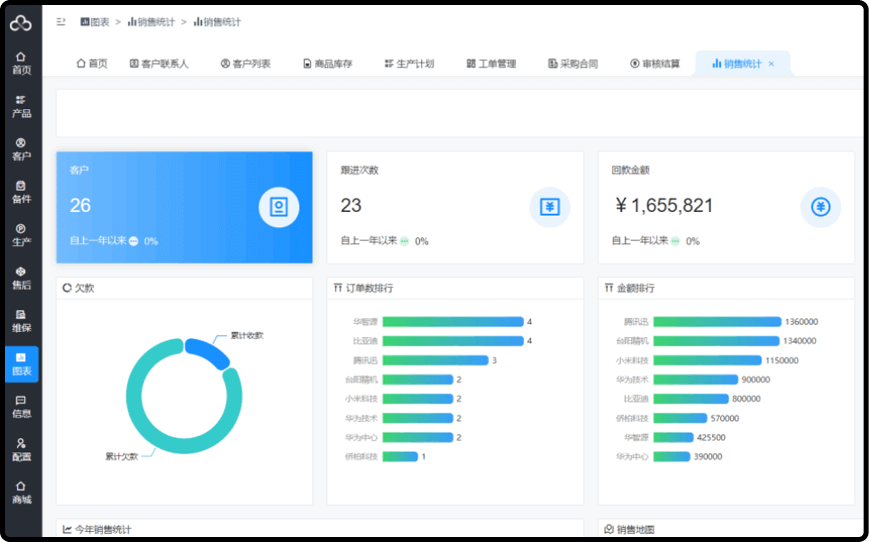The width and height of the screenshot is (869, 542).
Task: Open 配置 settings in the sidebar
Action: point(21,450)
